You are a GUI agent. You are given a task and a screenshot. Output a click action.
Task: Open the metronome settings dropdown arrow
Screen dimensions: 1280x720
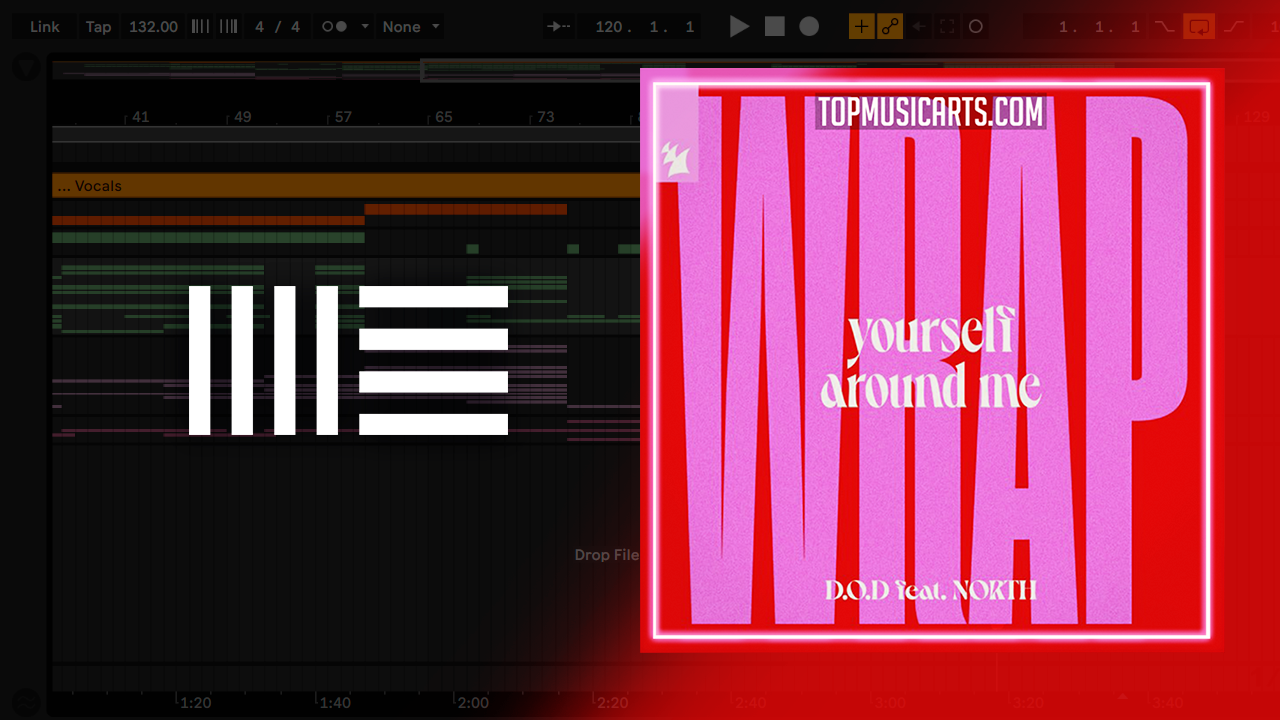click(x=365, y=27)
